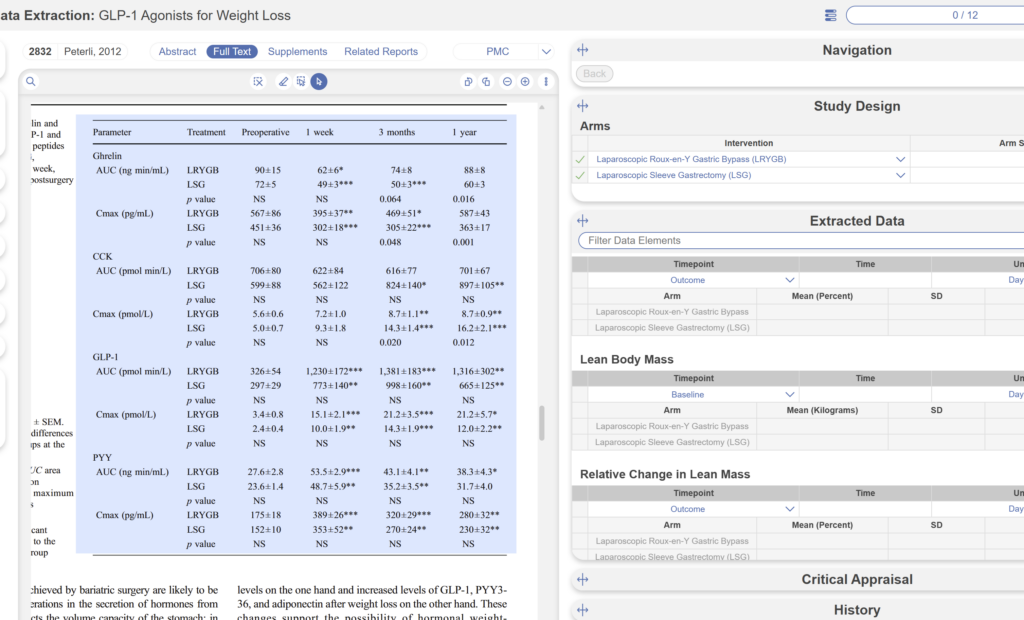
Task: Zoom in the document view
Action: [525, 82]
